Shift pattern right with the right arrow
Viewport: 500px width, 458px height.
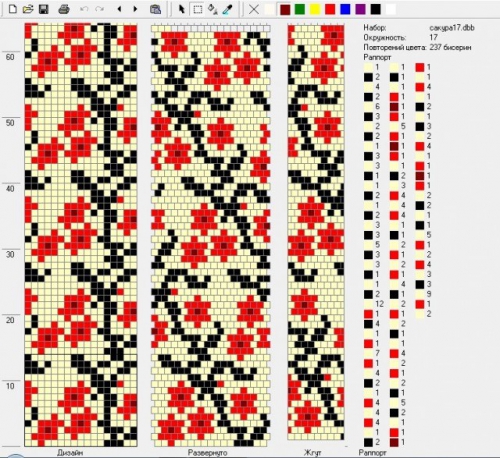point(135,9)
